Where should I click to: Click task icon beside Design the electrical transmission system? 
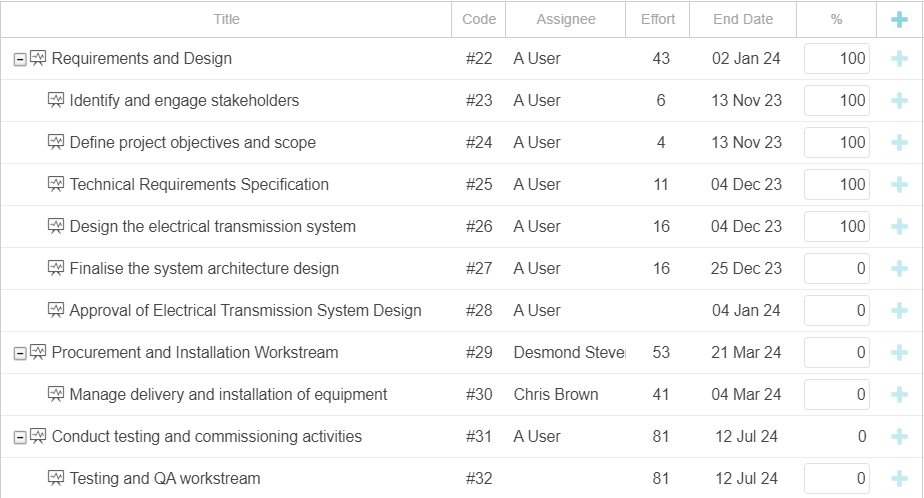pos(55,226)
